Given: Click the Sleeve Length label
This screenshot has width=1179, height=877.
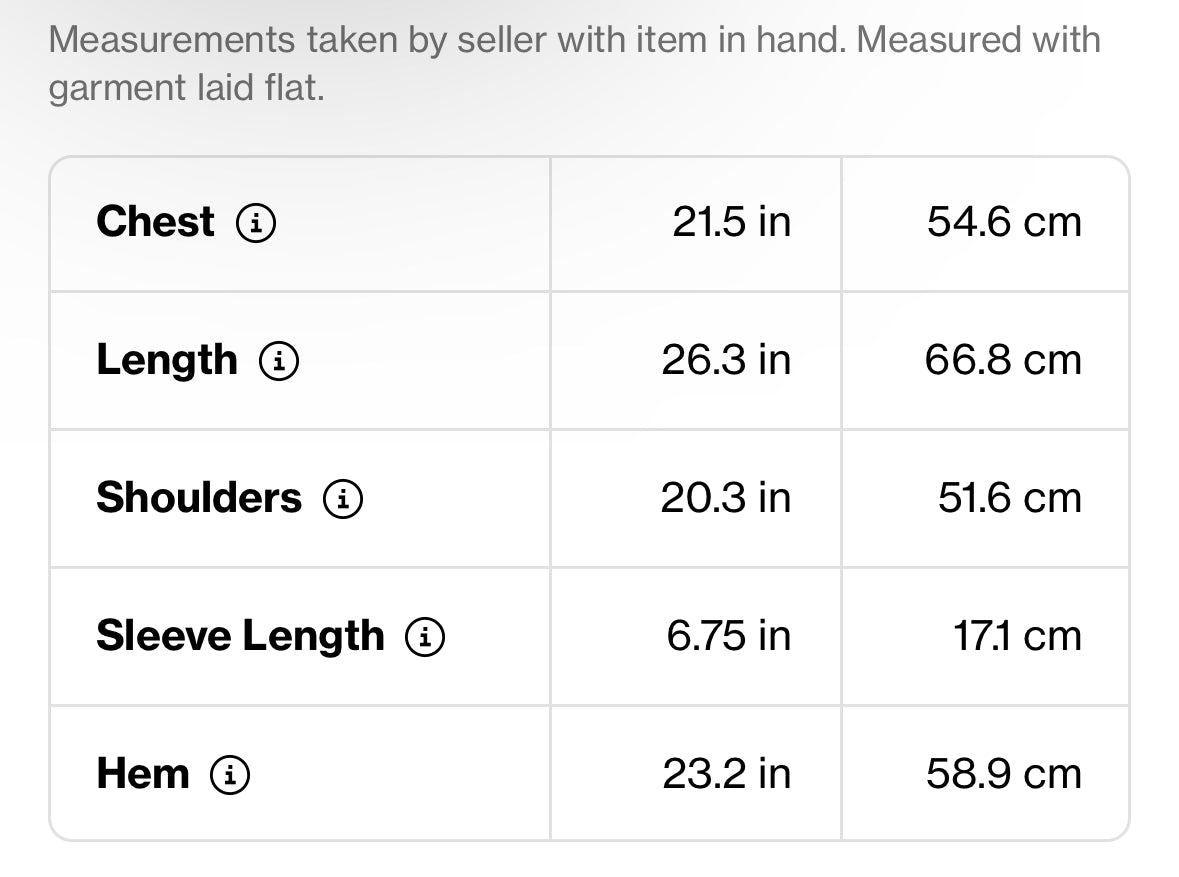Looking at the screenshot, I should pos(241,636).
